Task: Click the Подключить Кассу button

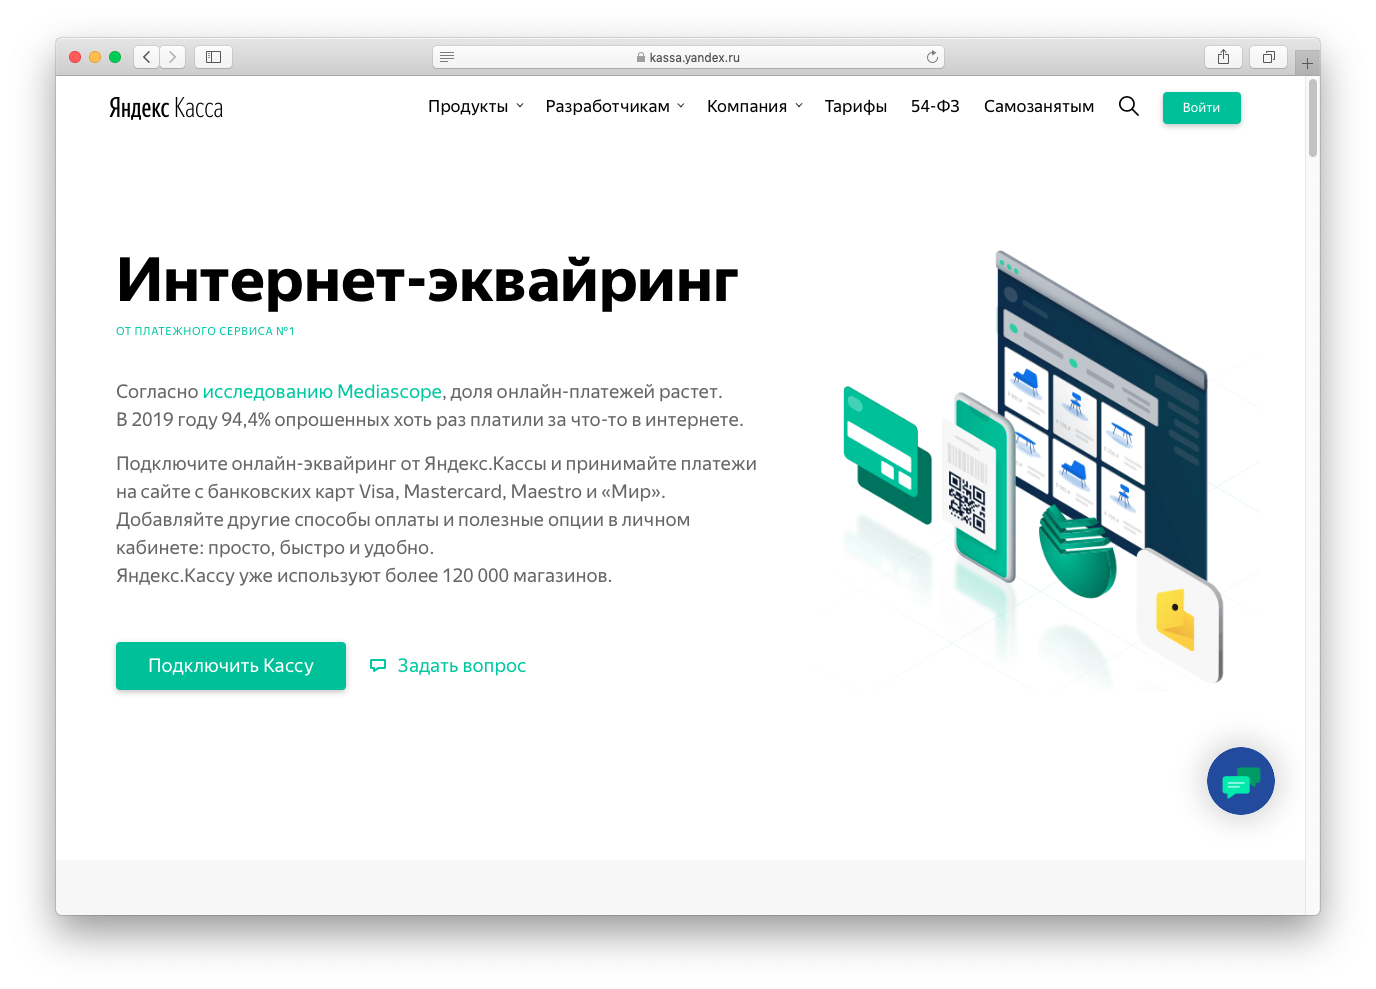Action: (x=231, y=666)
